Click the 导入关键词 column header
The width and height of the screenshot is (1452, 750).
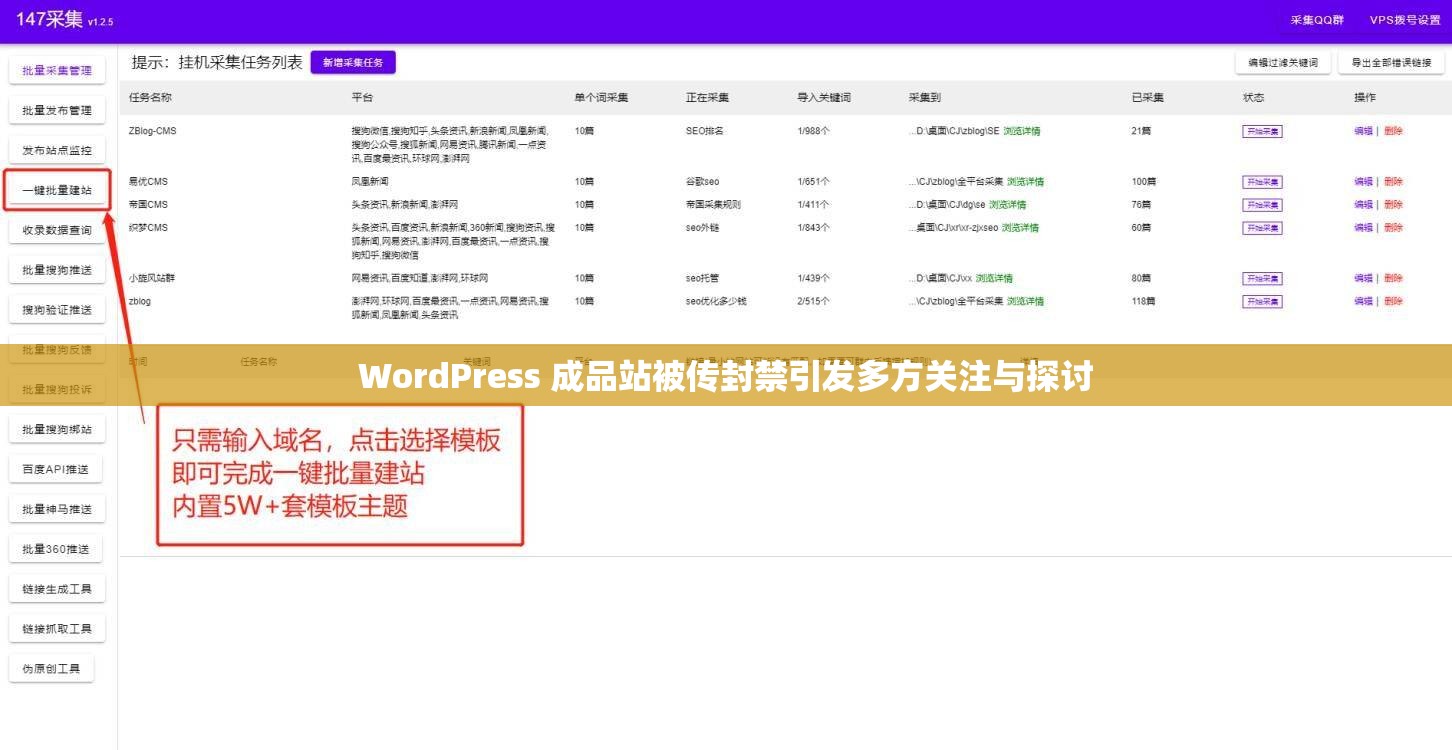point(824,98)
